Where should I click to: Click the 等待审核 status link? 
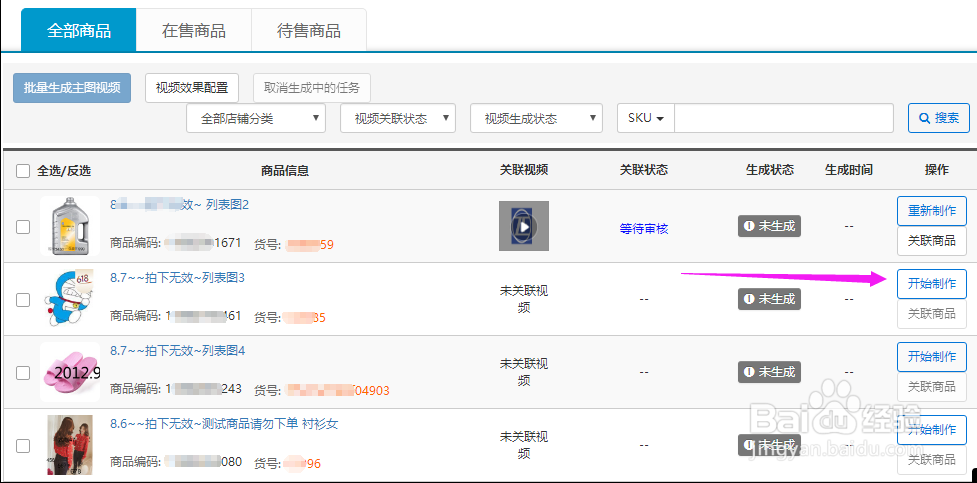644,229
